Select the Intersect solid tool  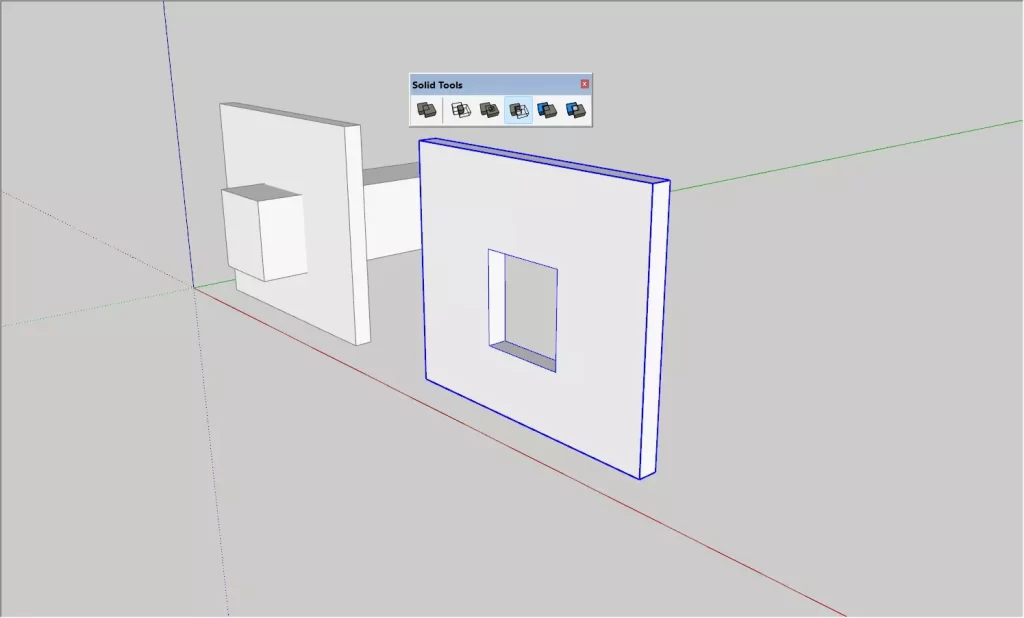pyautogui.click(x=460, y=110)
